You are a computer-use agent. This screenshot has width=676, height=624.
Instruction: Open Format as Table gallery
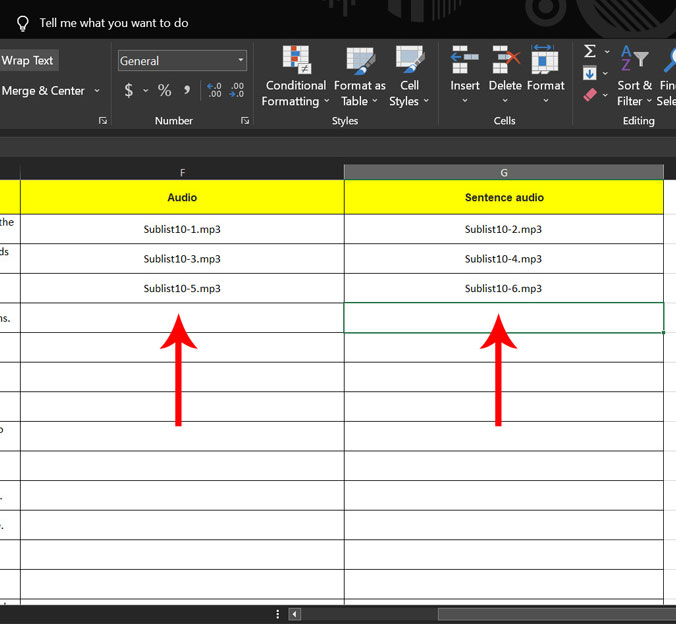point(359,76)
